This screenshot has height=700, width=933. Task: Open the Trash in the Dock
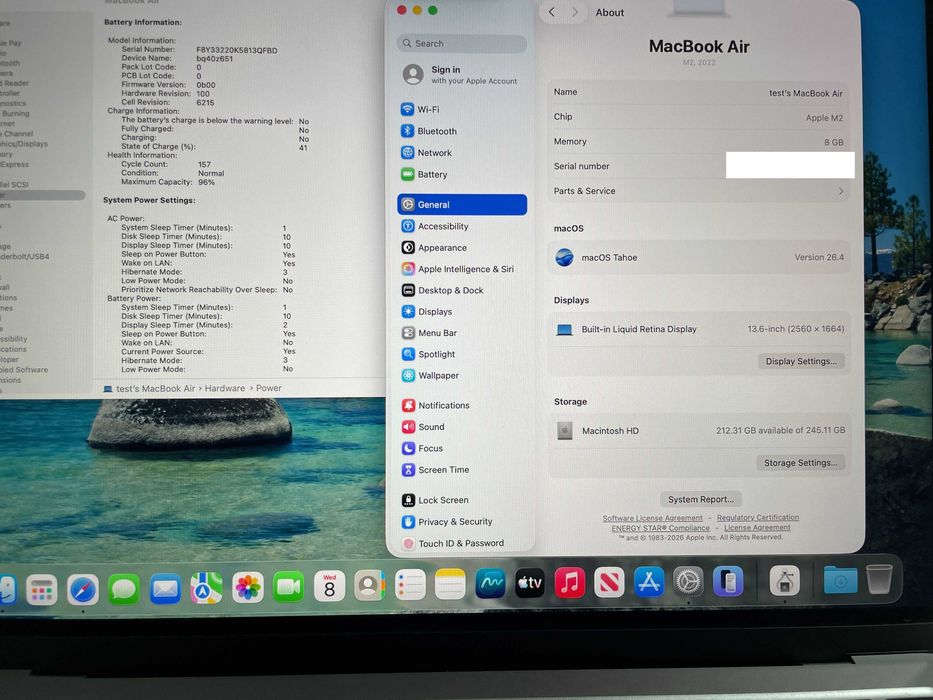click(x=879, y=579)
